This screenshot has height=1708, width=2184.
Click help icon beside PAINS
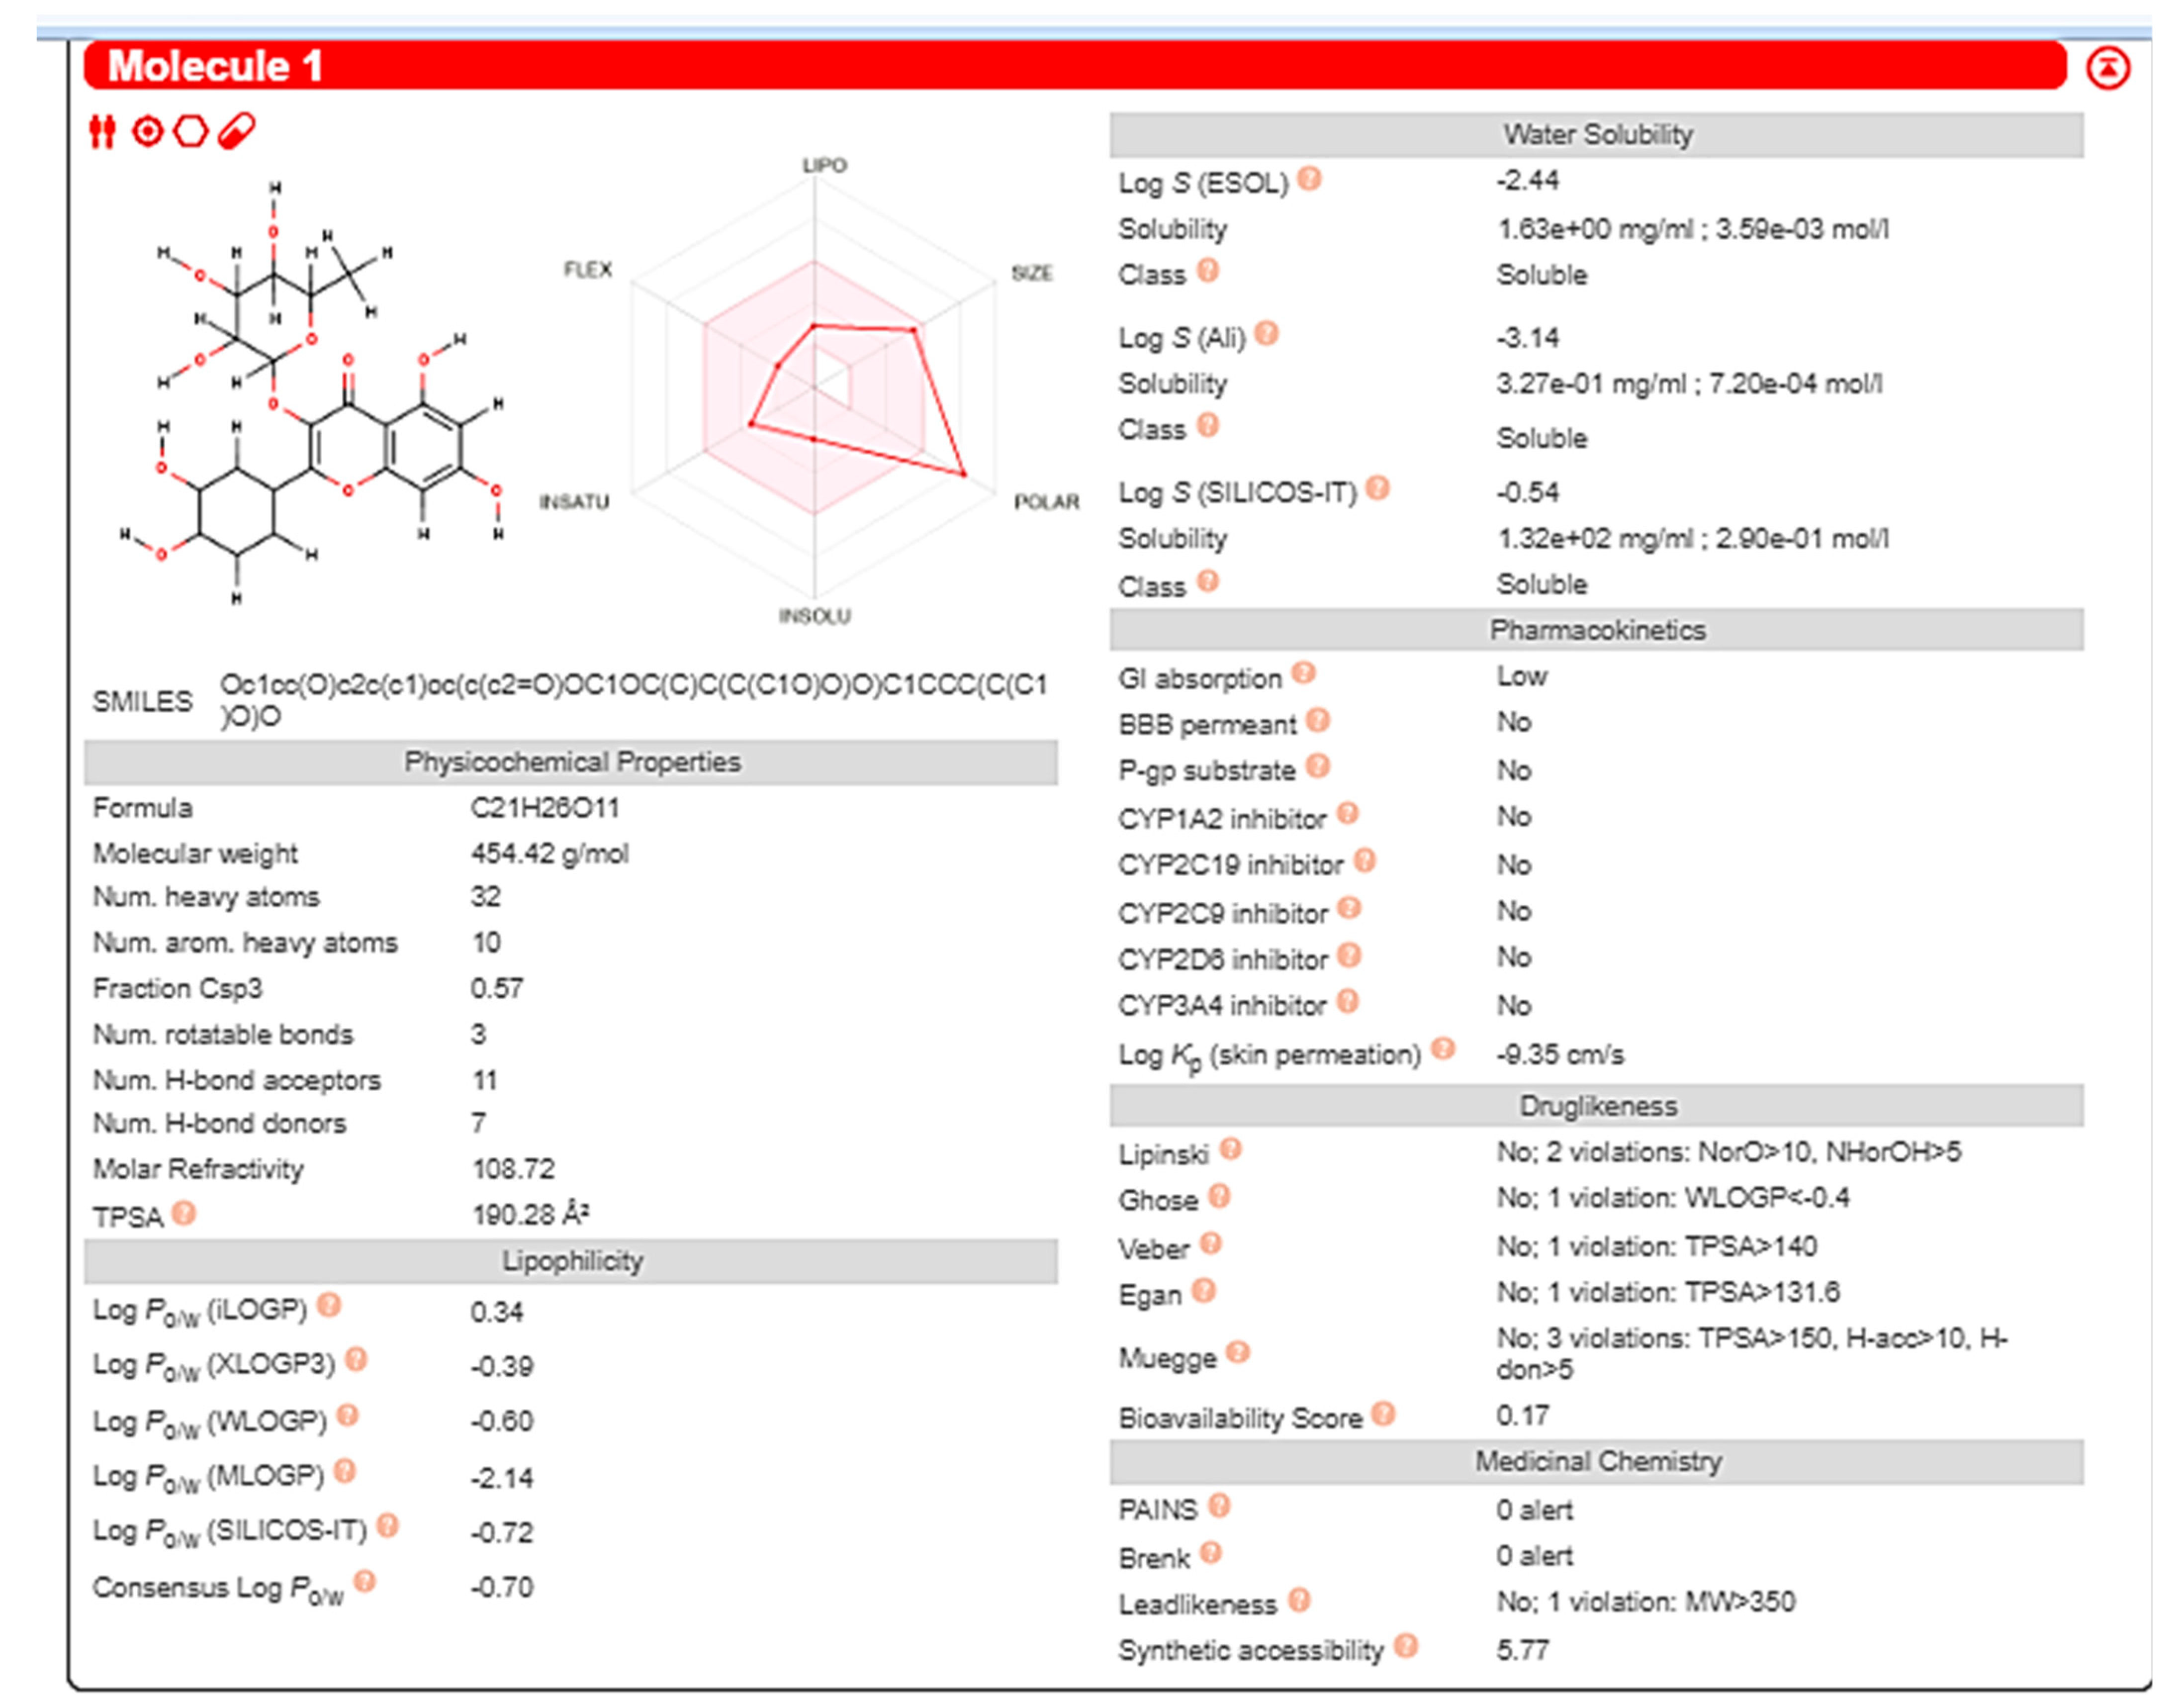1219,1505
